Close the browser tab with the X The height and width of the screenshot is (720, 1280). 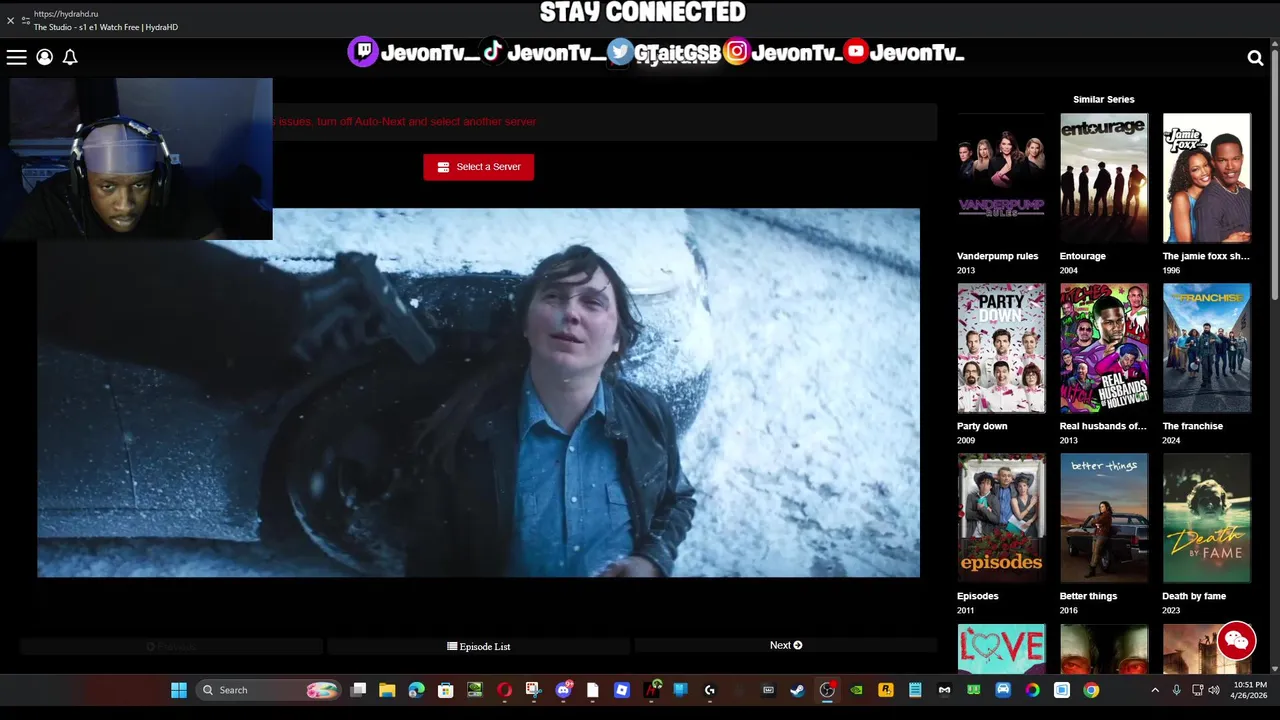tap(10, 20)
